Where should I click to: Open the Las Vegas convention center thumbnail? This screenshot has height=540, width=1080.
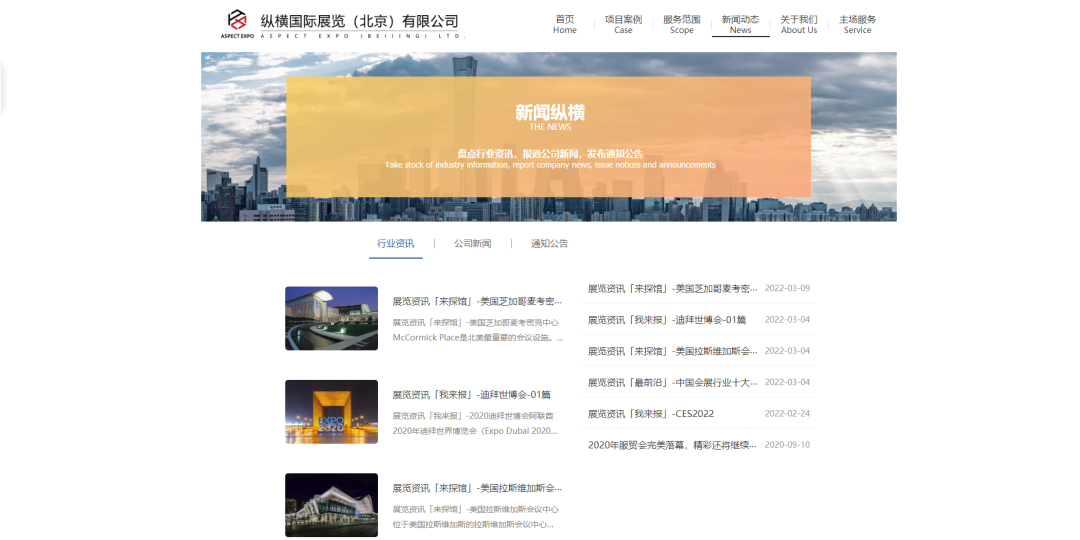tap(331, 505)
